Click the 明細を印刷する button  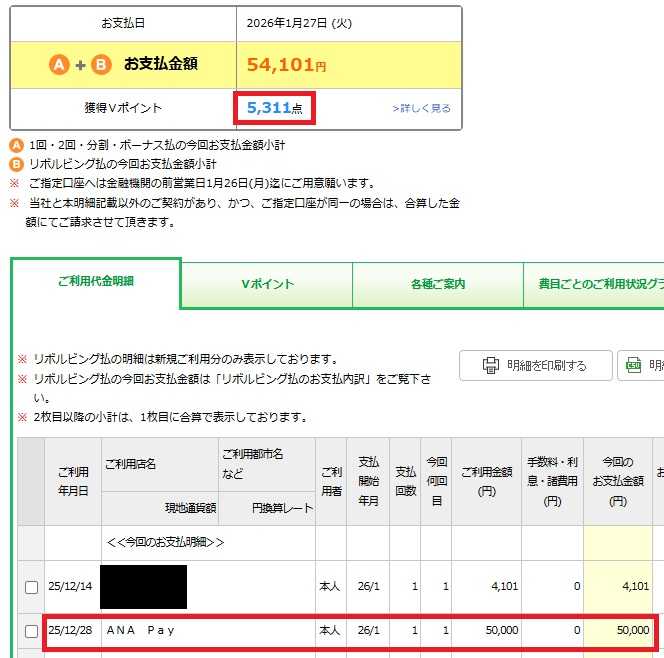[536, 365]
